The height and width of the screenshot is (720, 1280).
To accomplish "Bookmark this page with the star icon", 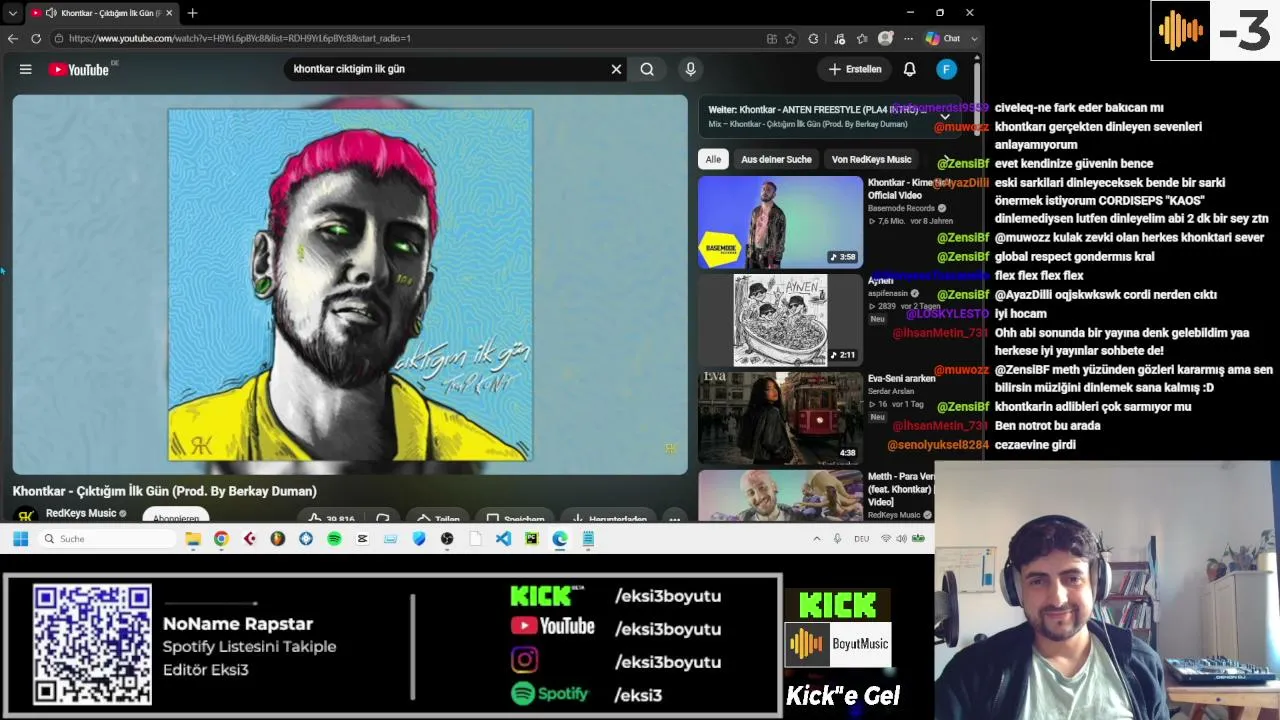I will (790, 38).
